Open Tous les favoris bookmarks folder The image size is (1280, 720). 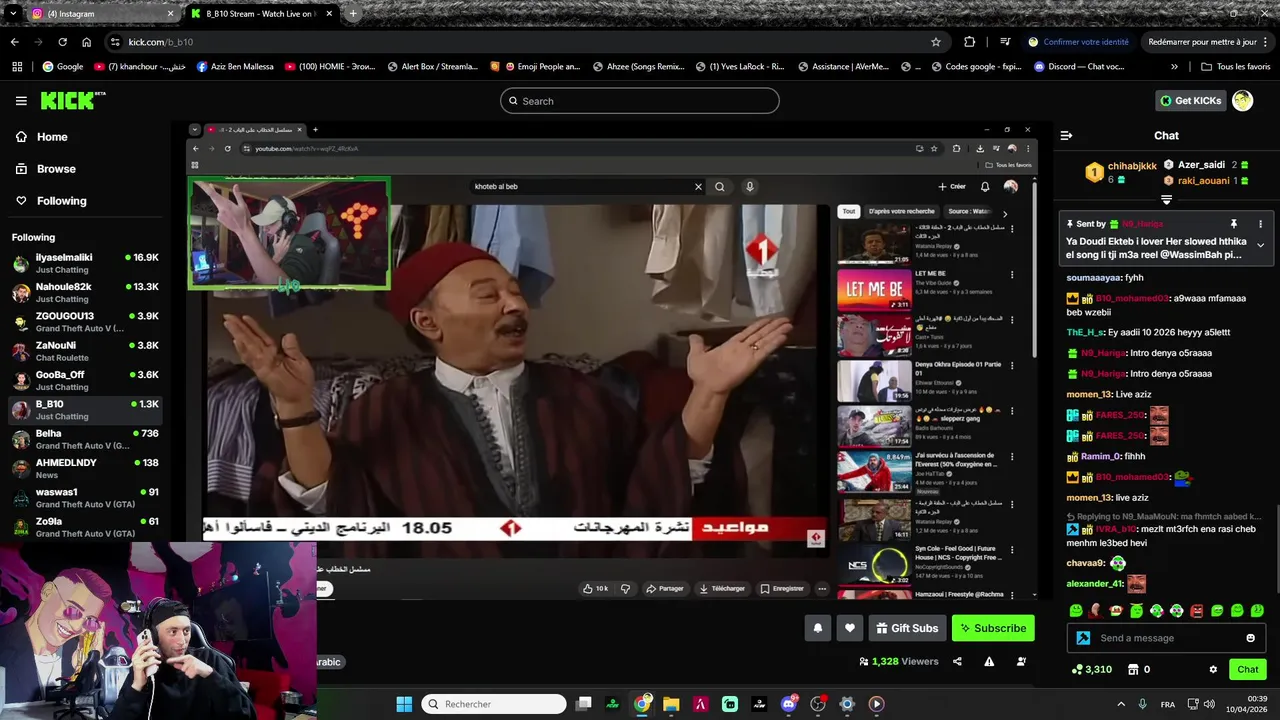pos(1235,67)
